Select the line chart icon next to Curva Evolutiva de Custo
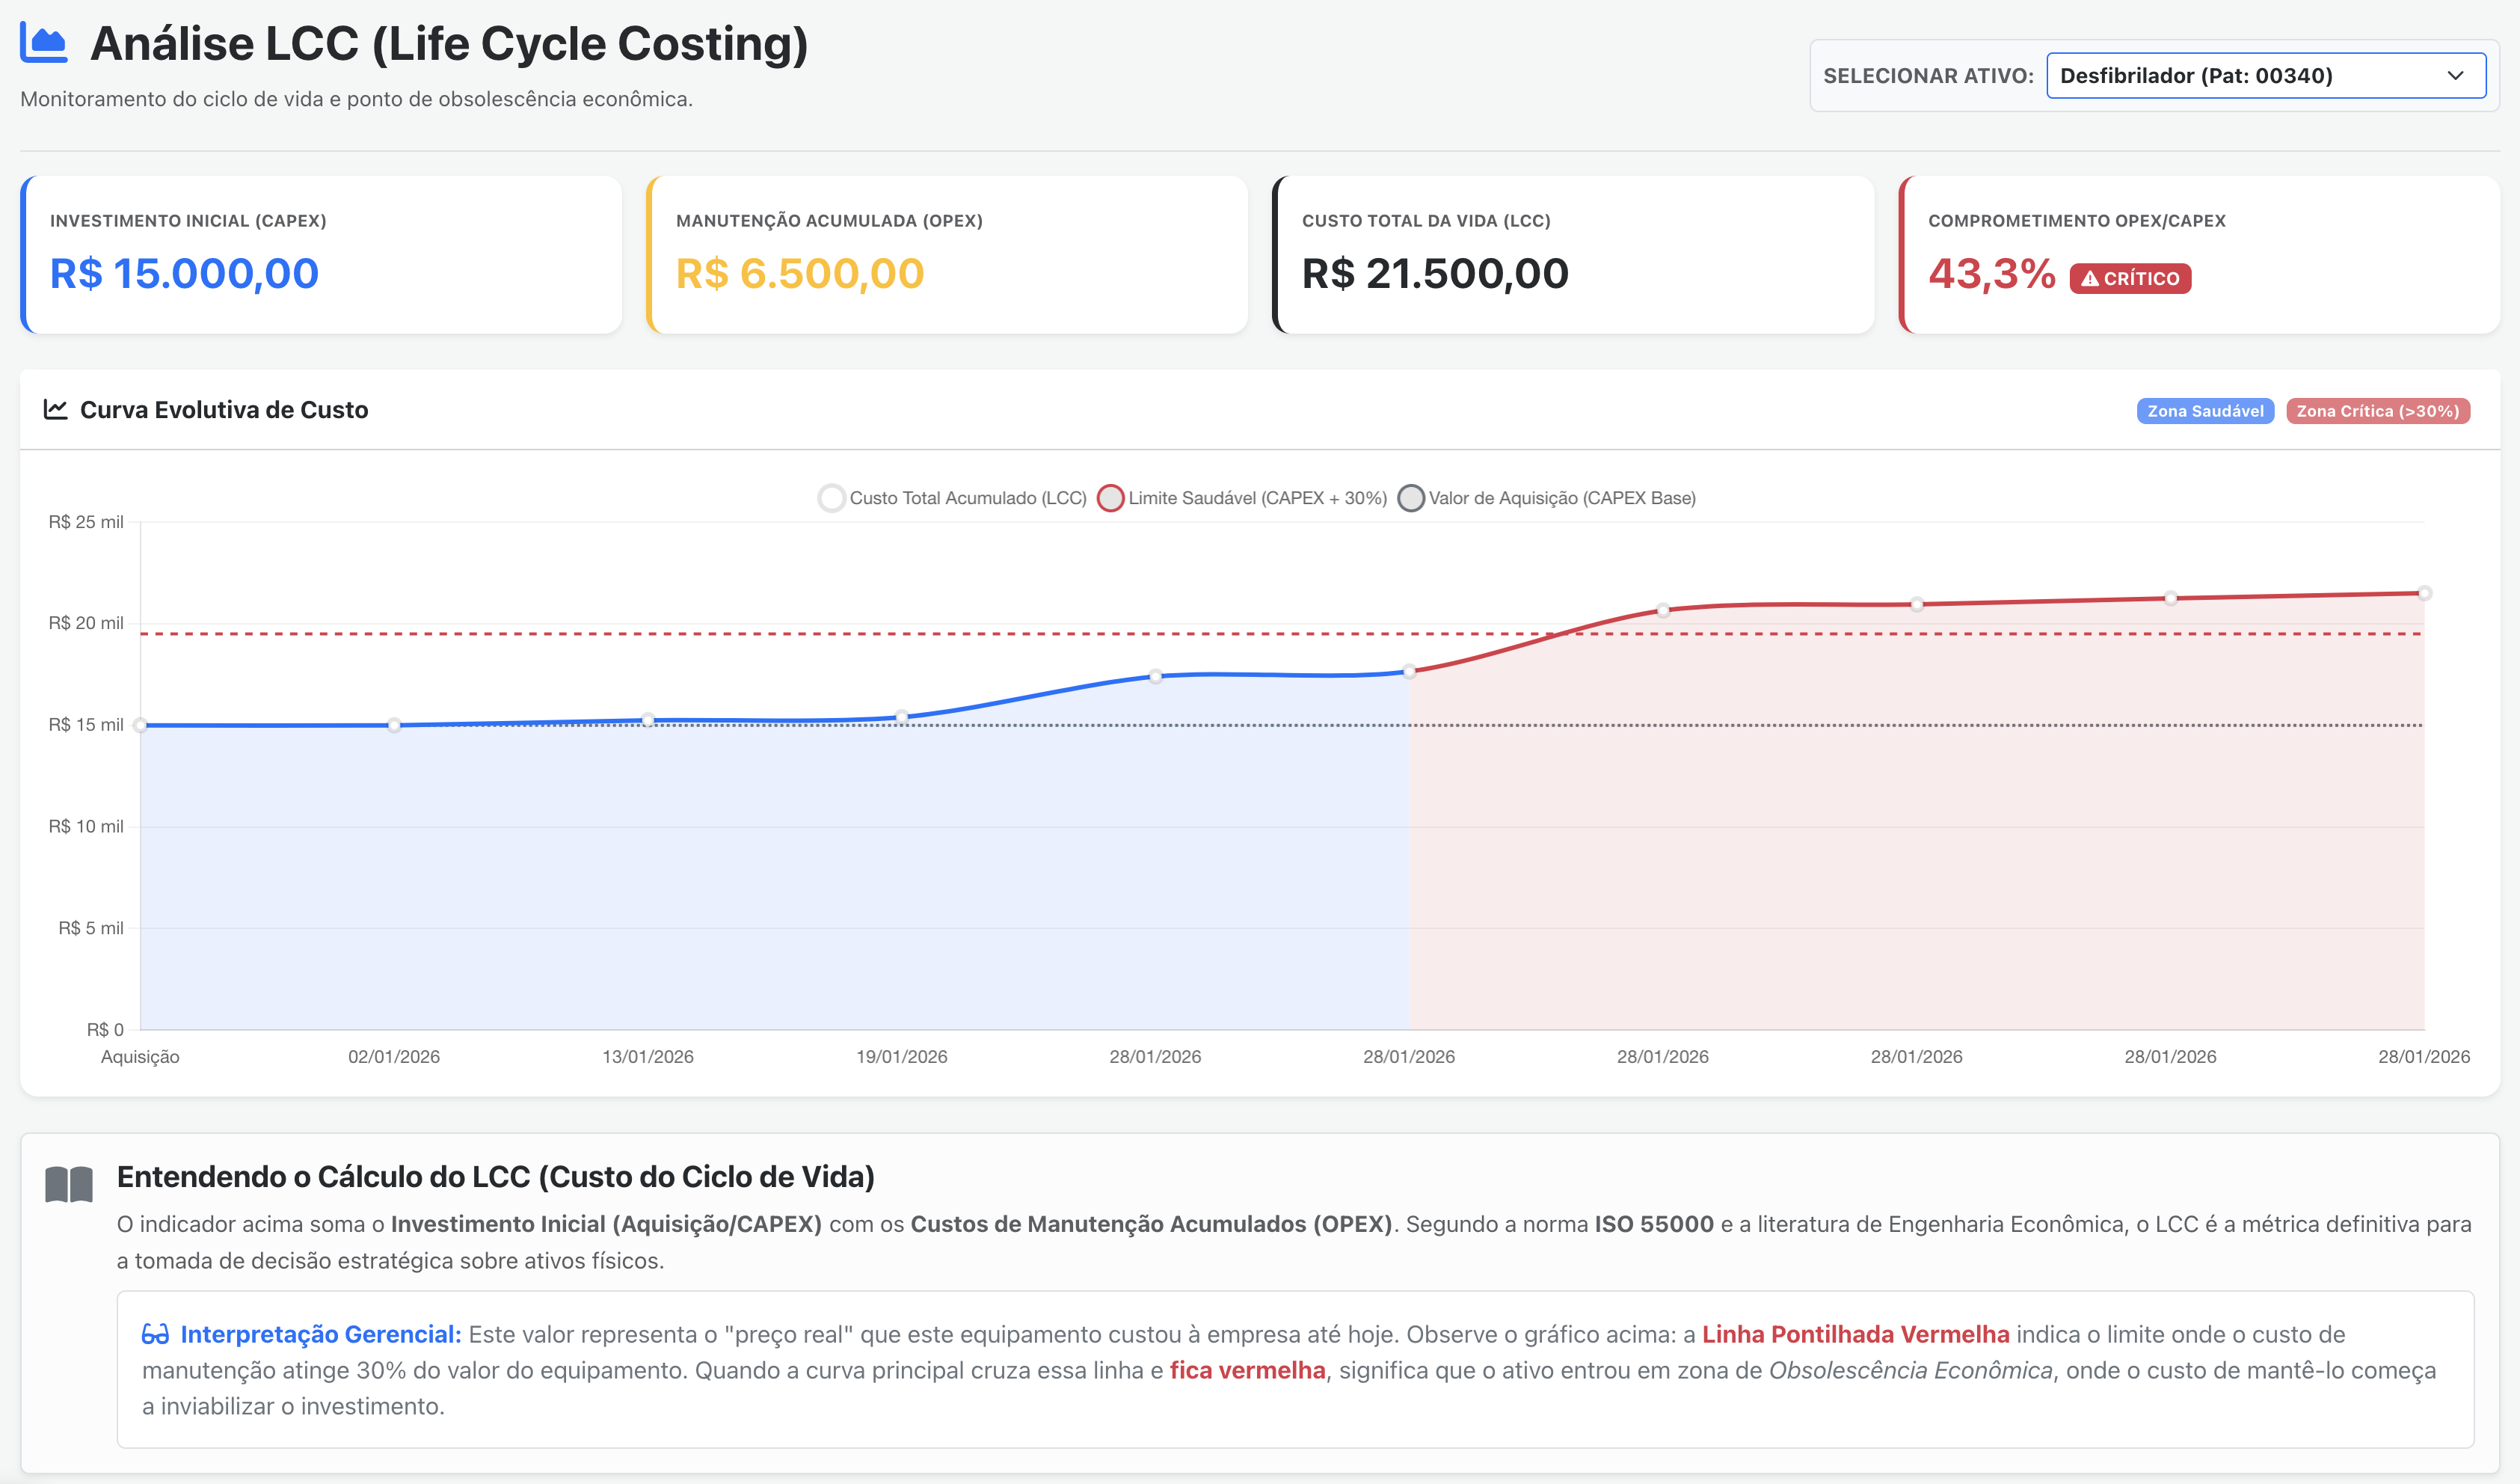This screenshot has width=2520, height=1484. (56, 409)
